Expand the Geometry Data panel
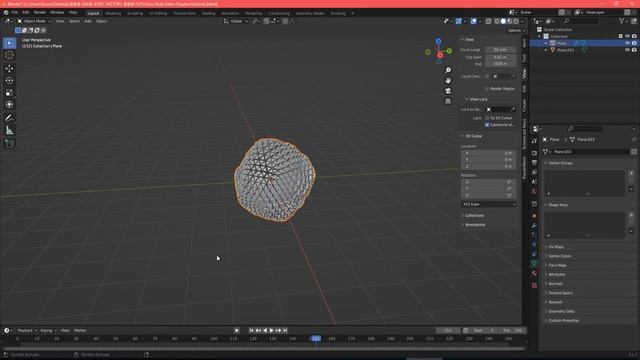The width and height of the screenshot is (640, 360). (x=561, y=311)
